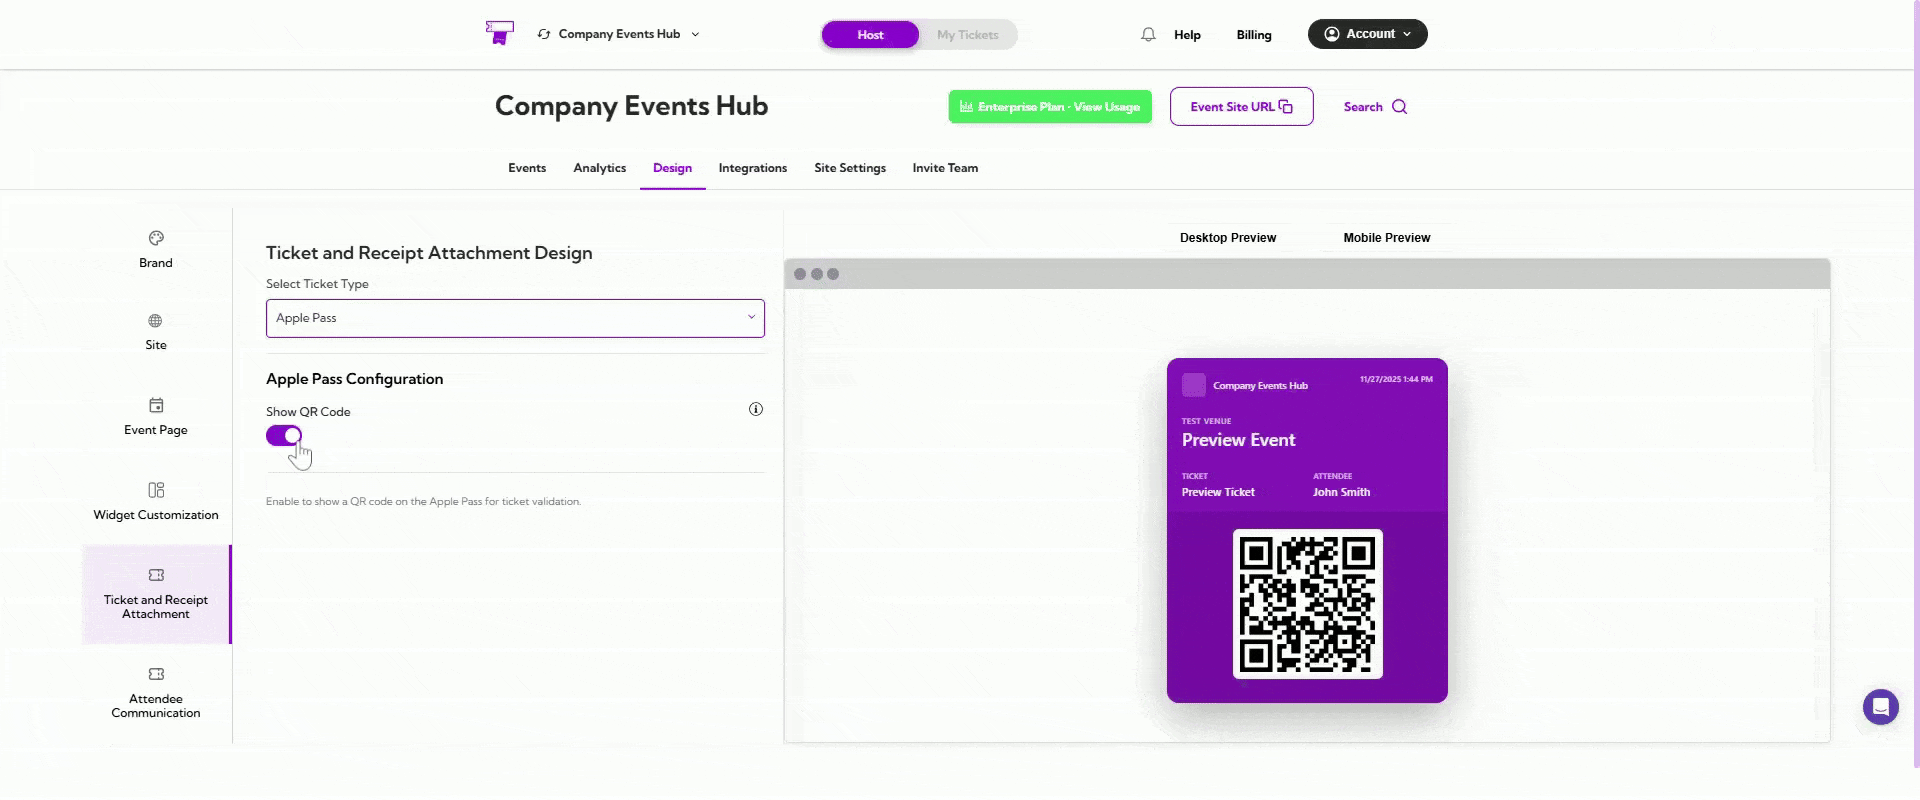Click the info icon beside Show QR Code
Viewport: 1920px width, 800px height.
(756, 409)
